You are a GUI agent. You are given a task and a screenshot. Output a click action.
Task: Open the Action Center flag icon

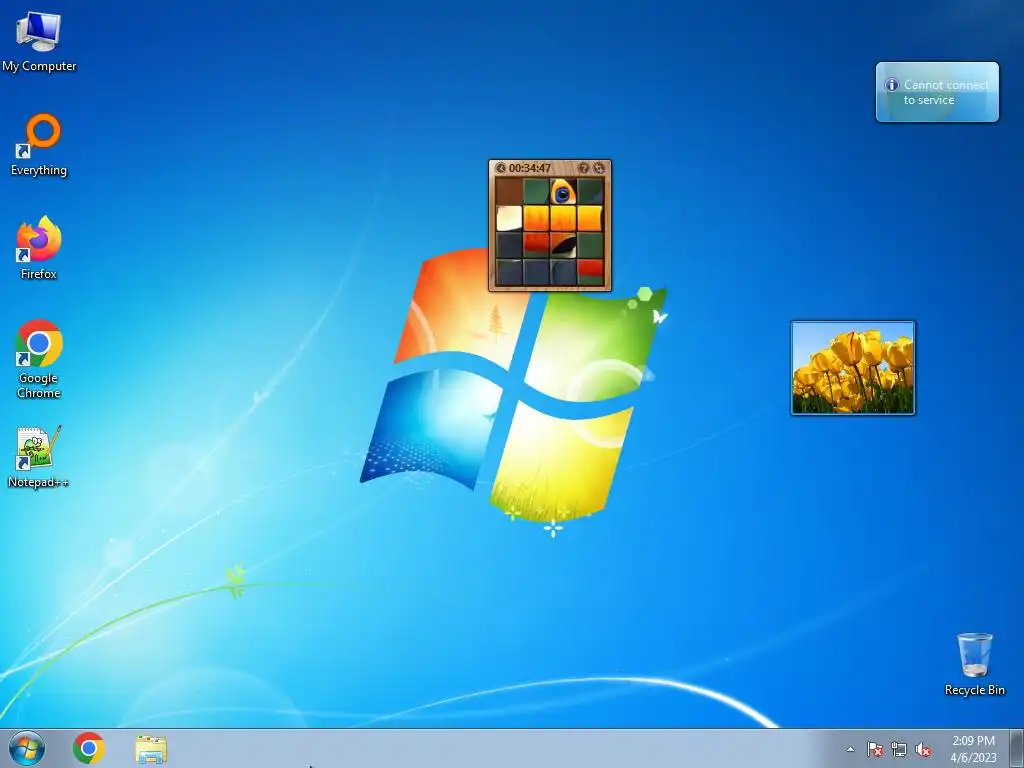click(874, 750)
